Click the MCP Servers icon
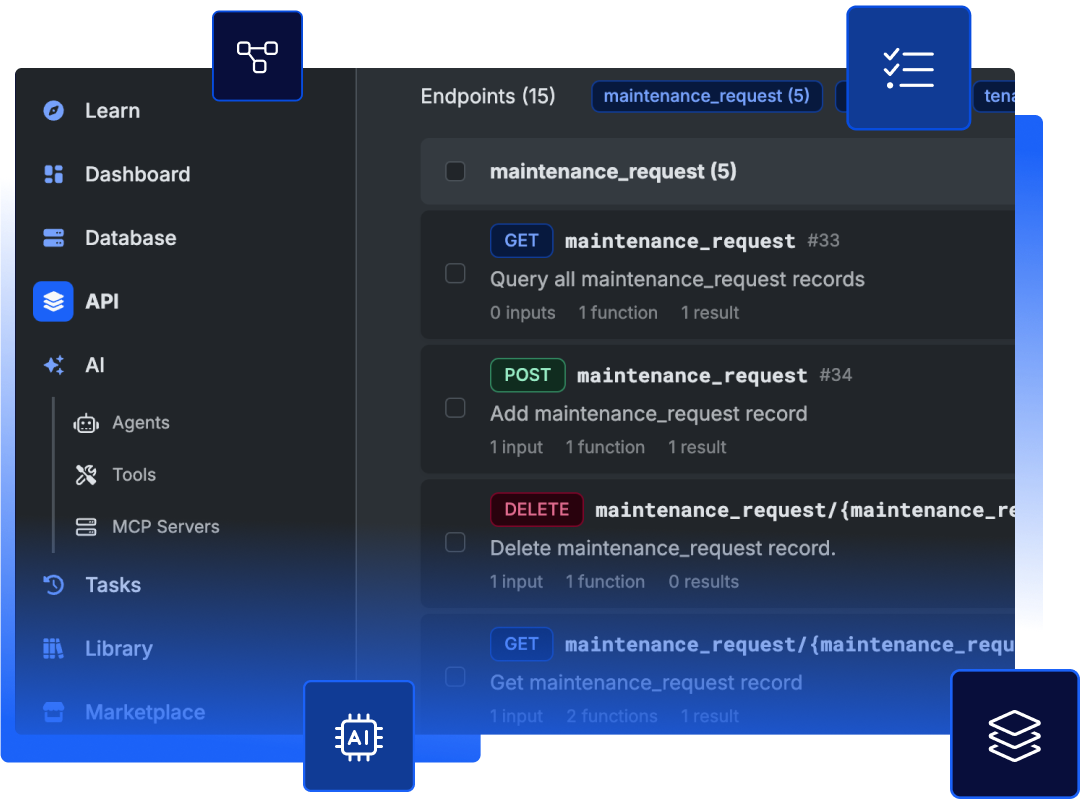The height and width of the screenshot is (807, 1080). 86,526
